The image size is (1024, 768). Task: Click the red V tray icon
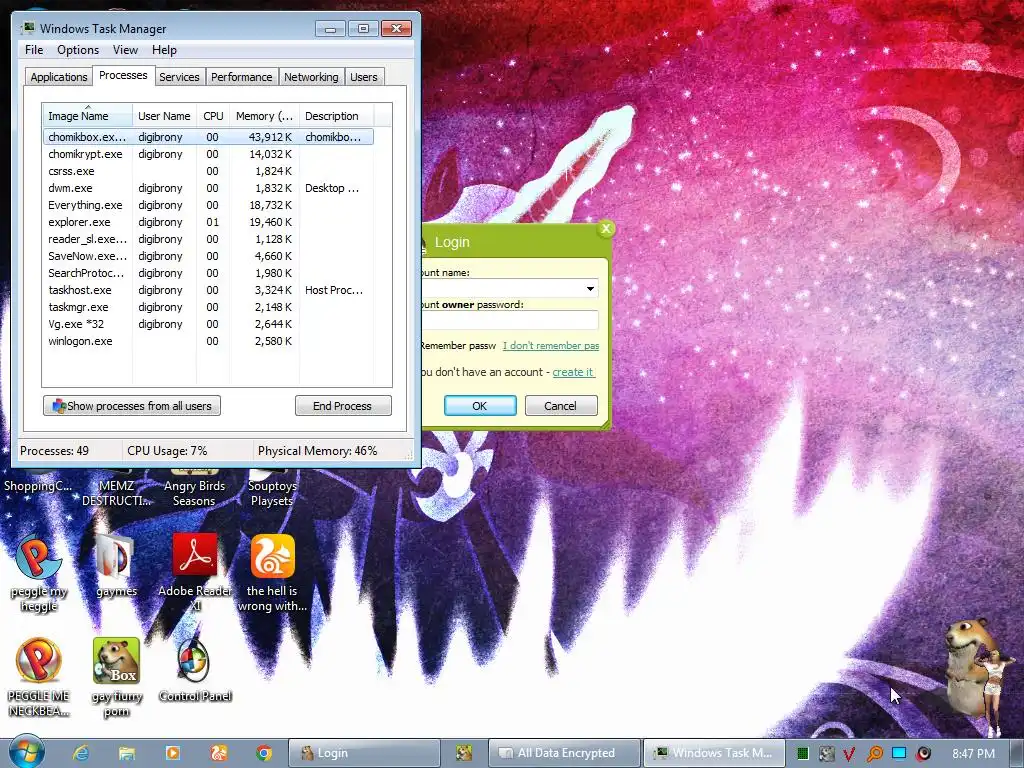(x=849, y=754)
